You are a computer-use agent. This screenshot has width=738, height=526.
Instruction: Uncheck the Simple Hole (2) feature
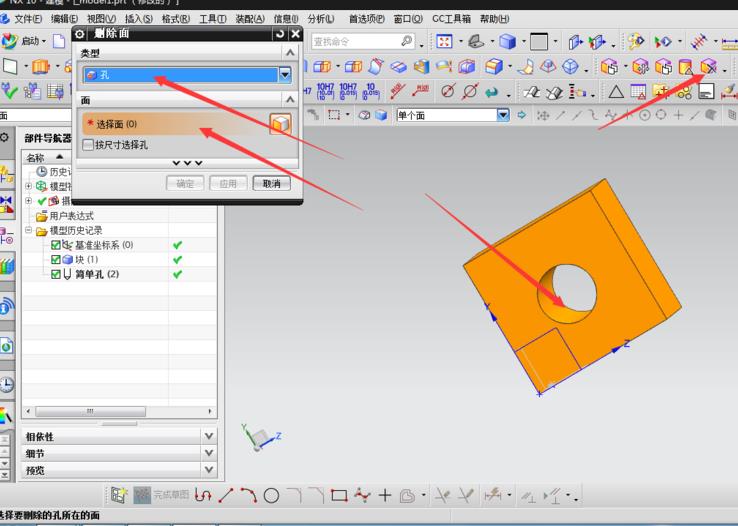[56, 274]
